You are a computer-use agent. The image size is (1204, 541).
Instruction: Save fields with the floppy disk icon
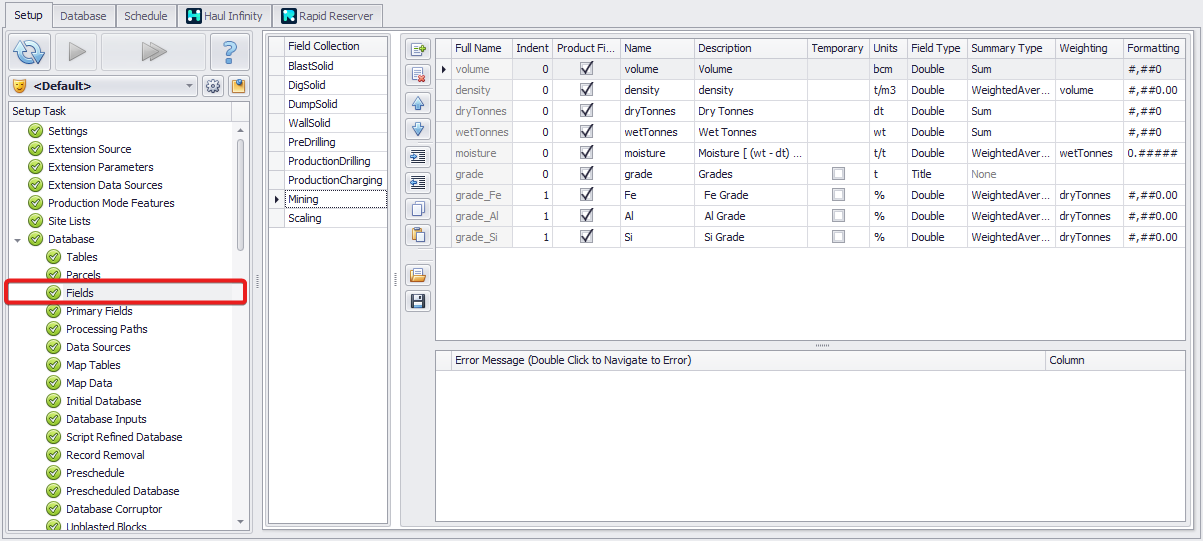[418, 301]
